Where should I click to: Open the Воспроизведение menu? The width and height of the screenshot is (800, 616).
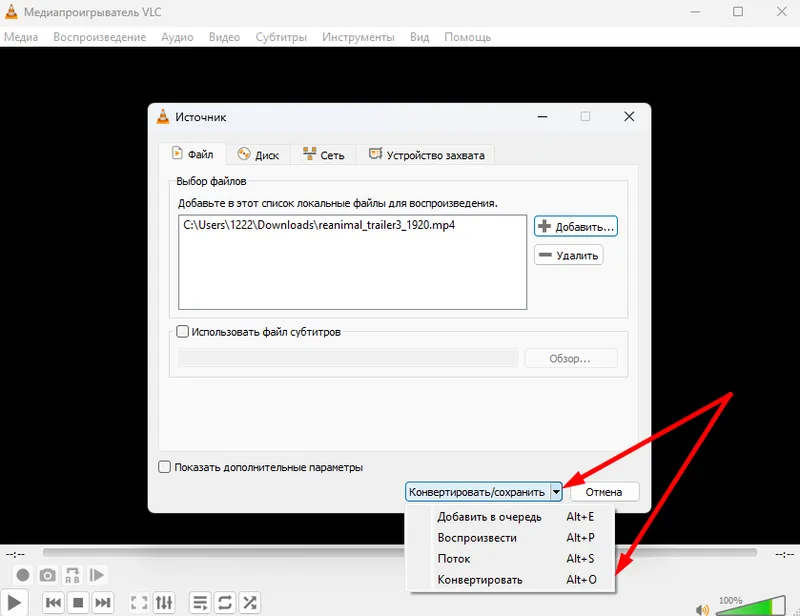tap(99, 37)
